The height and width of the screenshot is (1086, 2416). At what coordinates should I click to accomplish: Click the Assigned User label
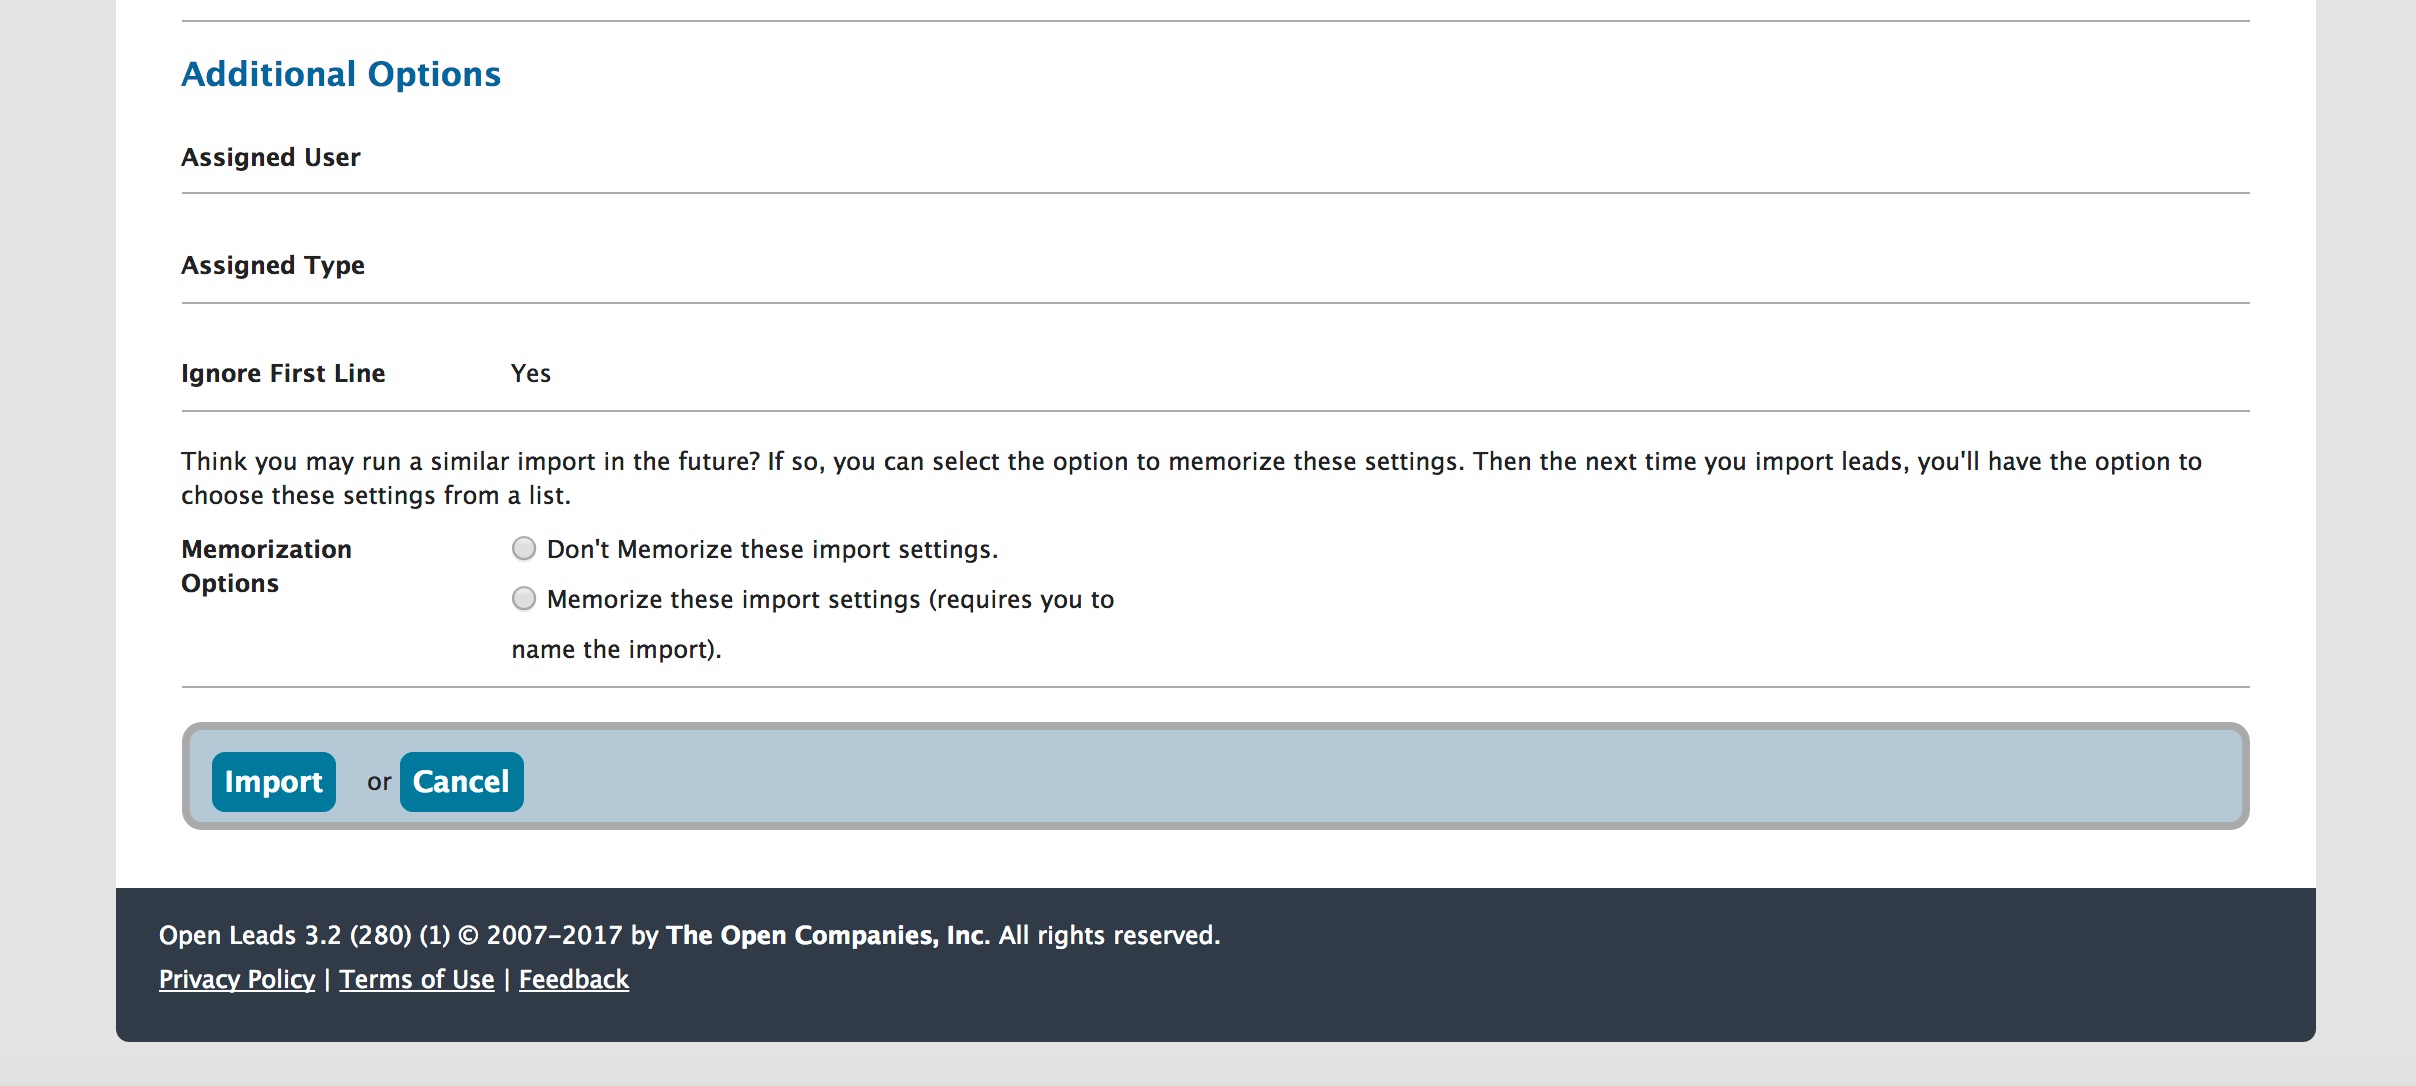point(271,158)
